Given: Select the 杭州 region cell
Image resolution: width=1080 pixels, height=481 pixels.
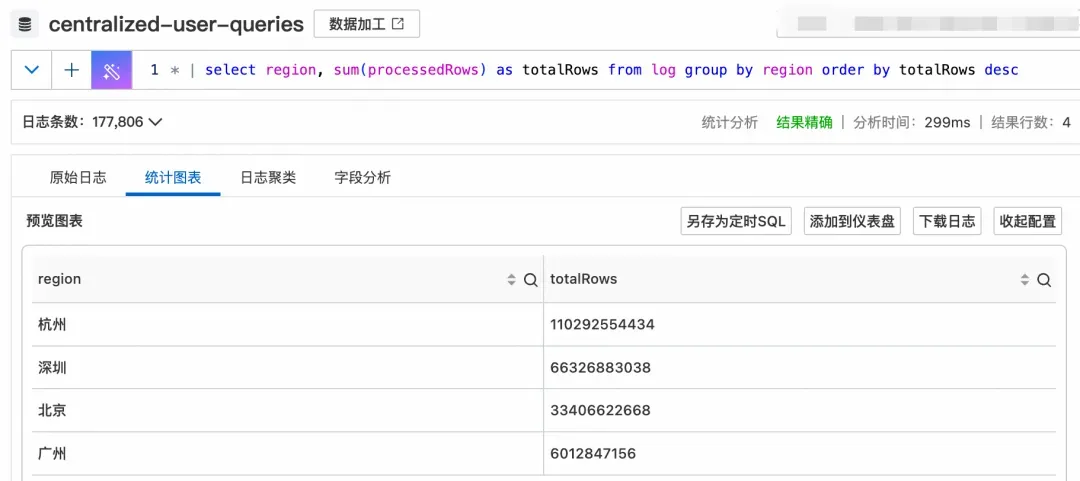Looking at the screenshot, I should [x=287, y=325].
